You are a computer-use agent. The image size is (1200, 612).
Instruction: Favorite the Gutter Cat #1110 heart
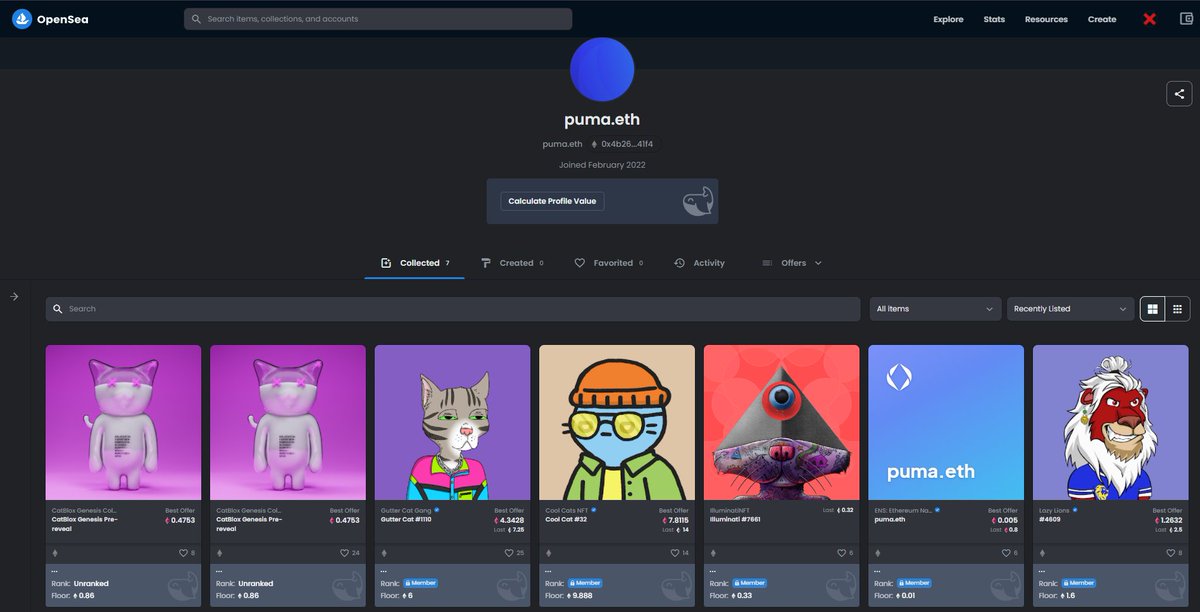[510, 553]
